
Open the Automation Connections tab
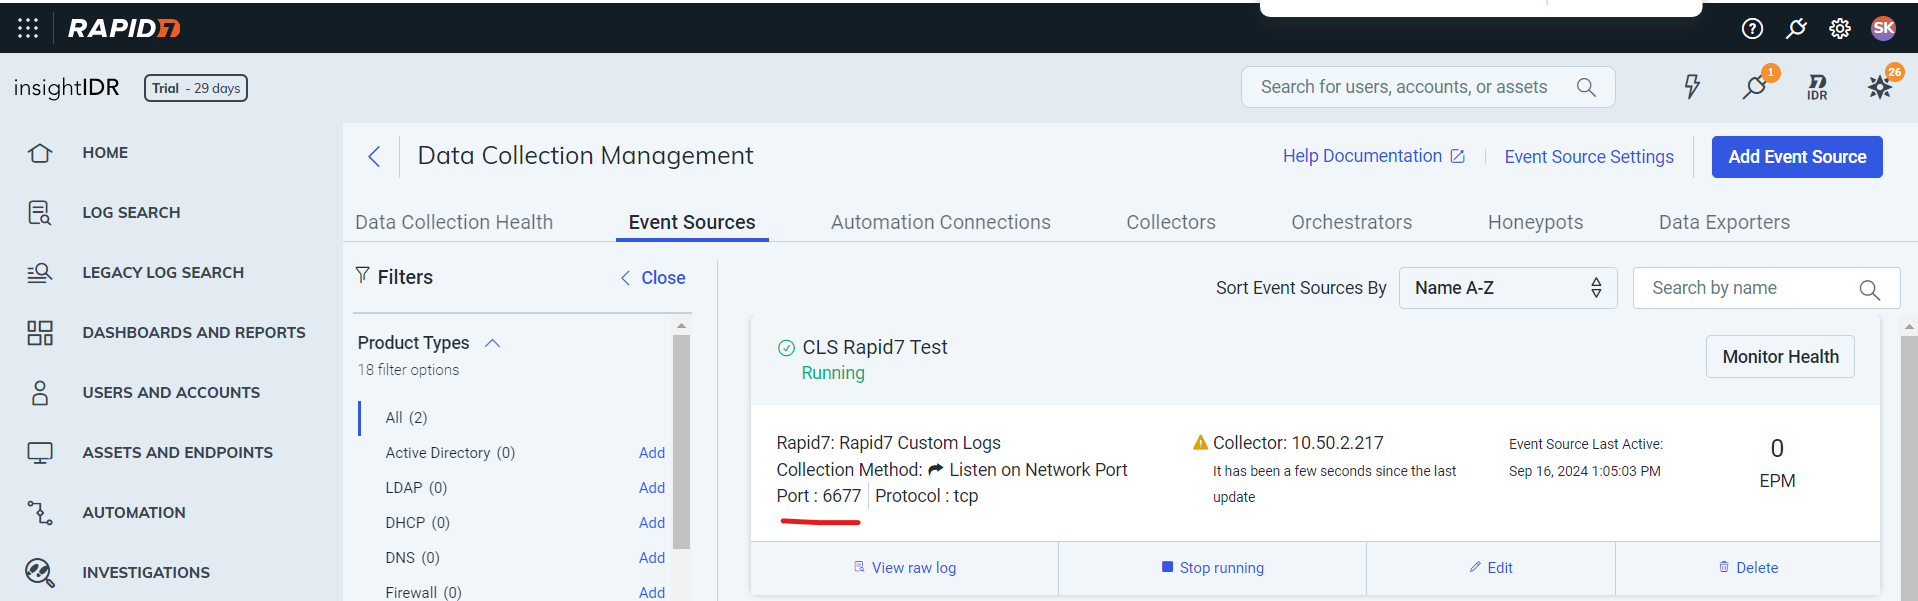coord(941,222)
